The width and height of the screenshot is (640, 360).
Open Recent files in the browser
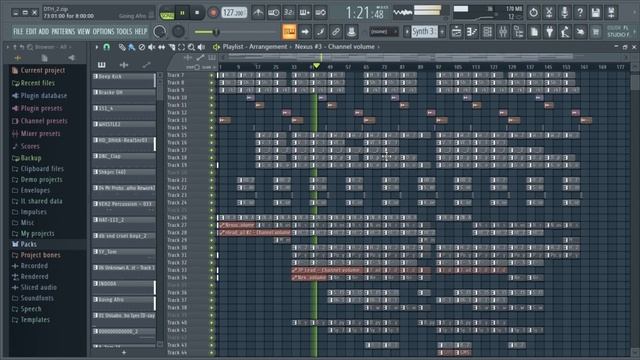tap(38, 83)
